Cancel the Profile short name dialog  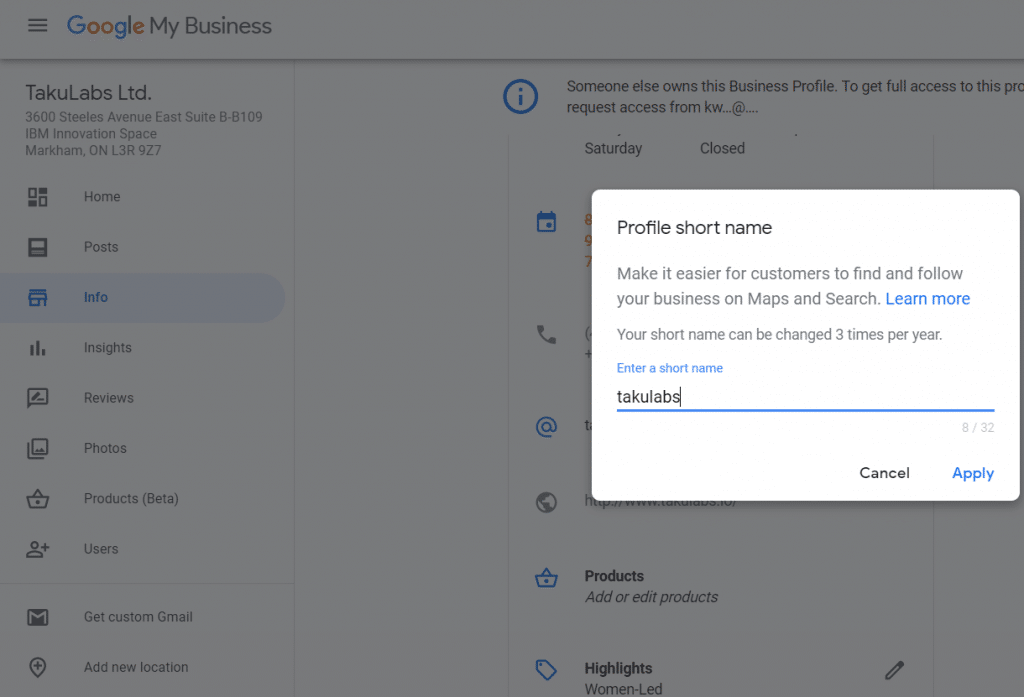coord(884,473)
